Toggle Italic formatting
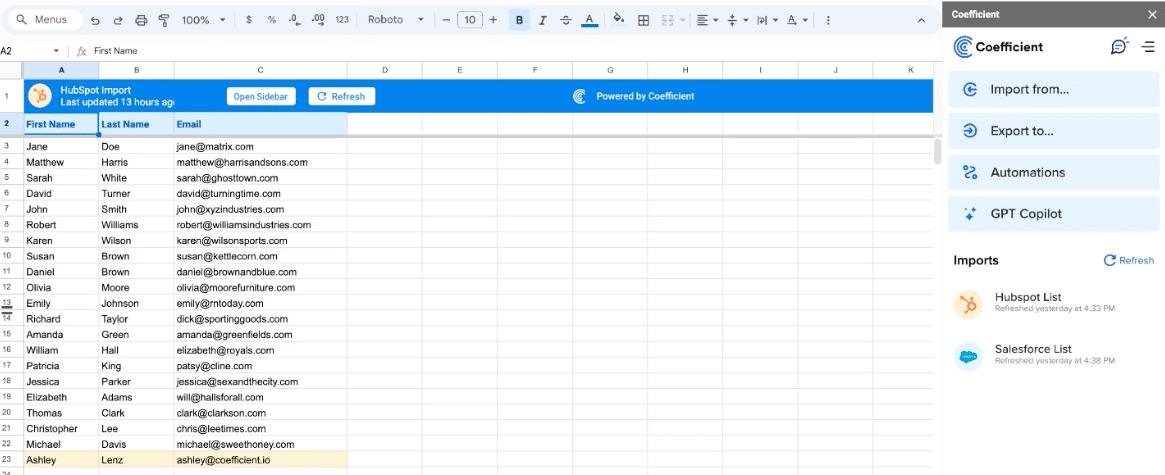Screen dimensions: 1165x475 tap(542, 20)
